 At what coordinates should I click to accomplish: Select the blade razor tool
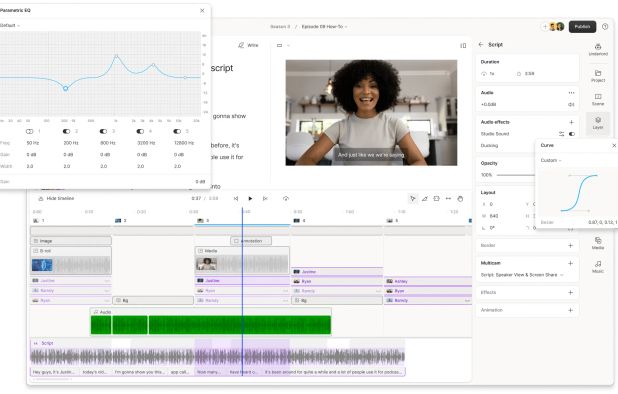point(424,199)
